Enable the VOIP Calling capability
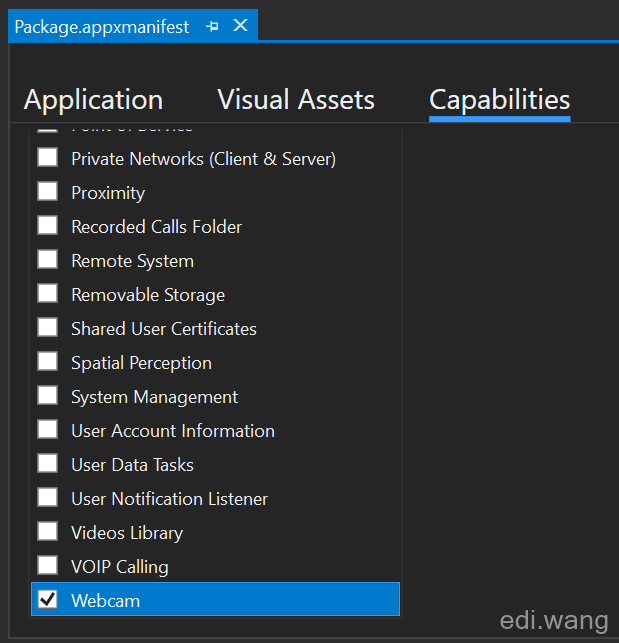 pos(48,566)
